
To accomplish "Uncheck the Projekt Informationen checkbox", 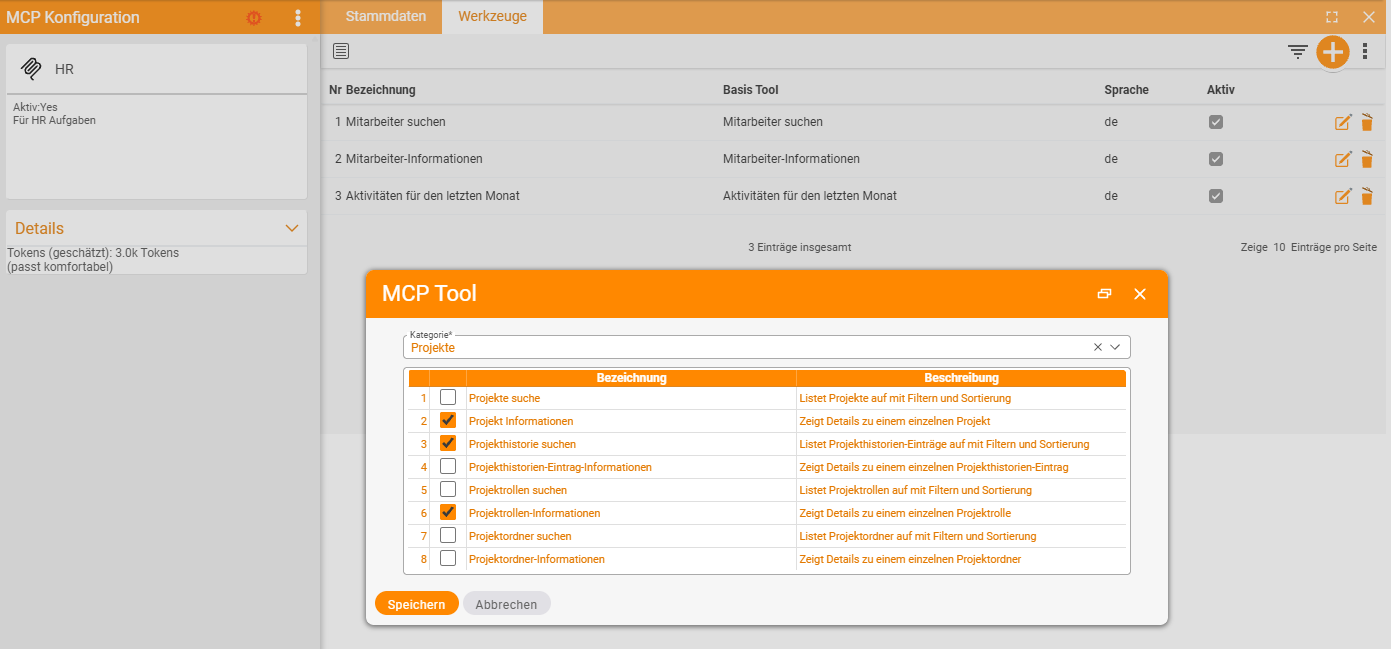I will [x=448, y=420].
